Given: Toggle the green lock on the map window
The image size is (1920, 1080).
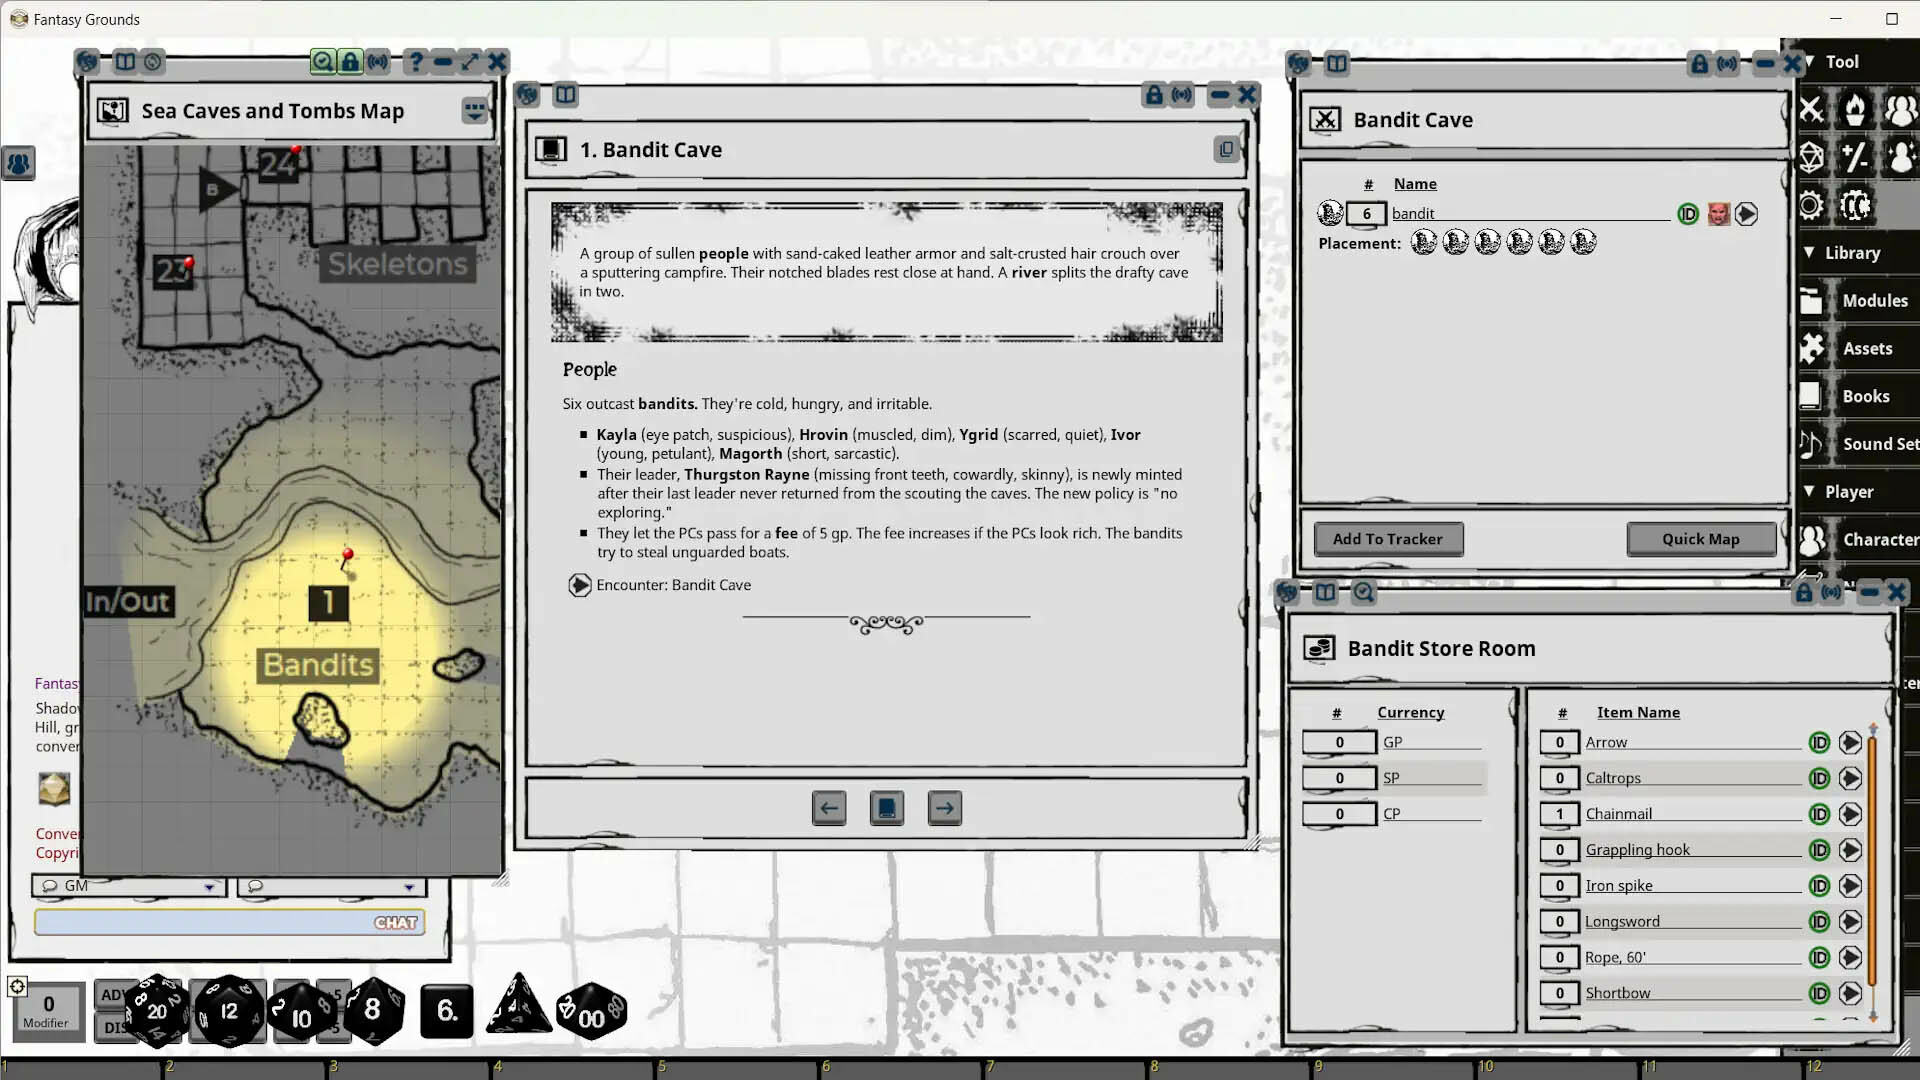Looking at the screenshot, I should click(350, 62).
